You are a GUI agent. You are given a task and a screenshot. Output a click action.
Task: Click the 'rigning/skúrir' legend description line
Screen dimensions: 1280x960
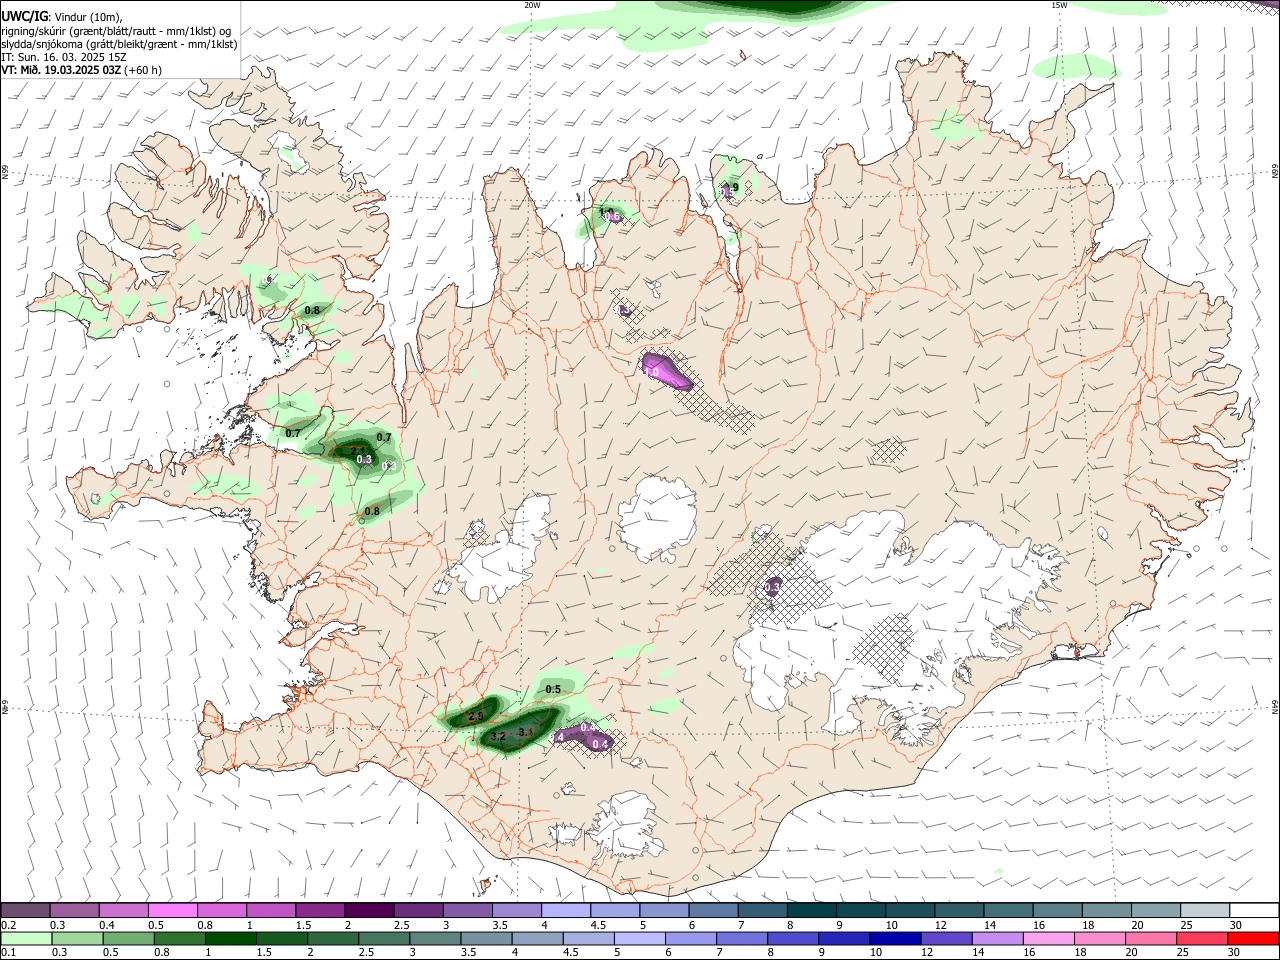pos(115,31)
